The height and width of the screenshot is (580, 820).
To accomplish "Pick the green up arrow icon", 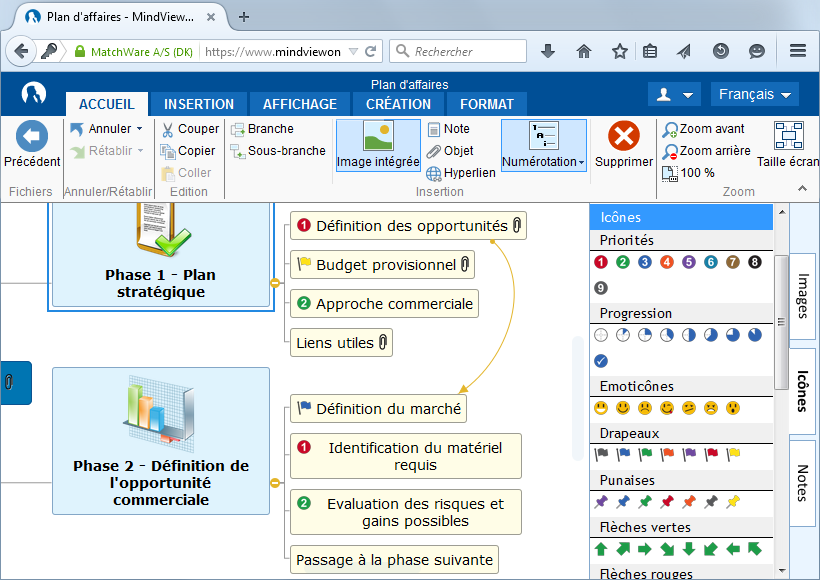I will point(601,549).
